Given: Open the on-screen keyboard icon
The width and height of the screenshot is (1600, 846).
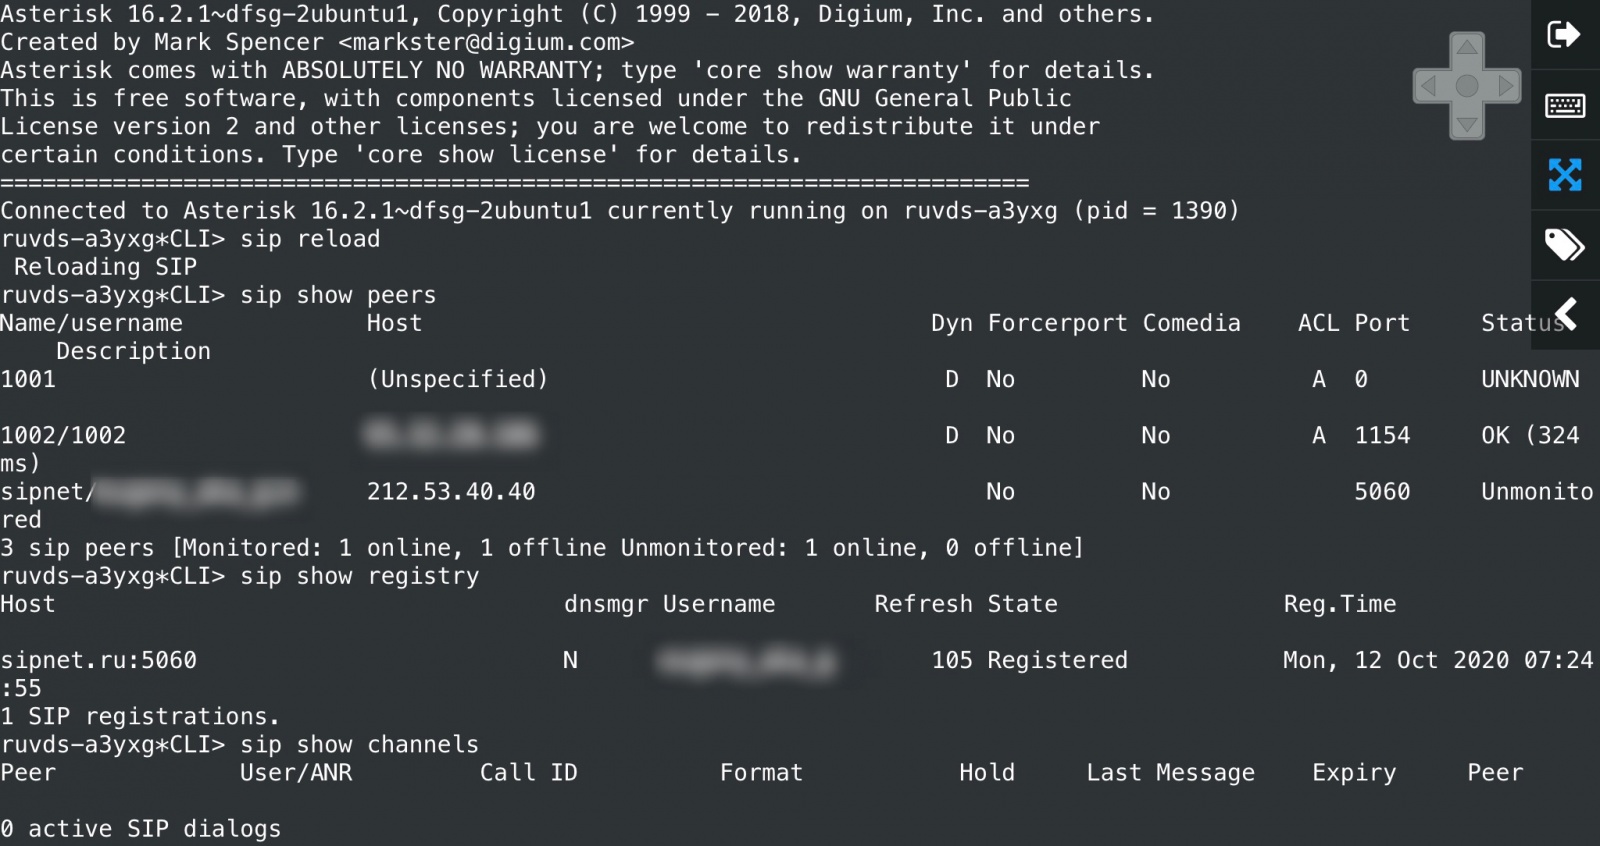Looking at the screenshot, I should click(1564, 105).
